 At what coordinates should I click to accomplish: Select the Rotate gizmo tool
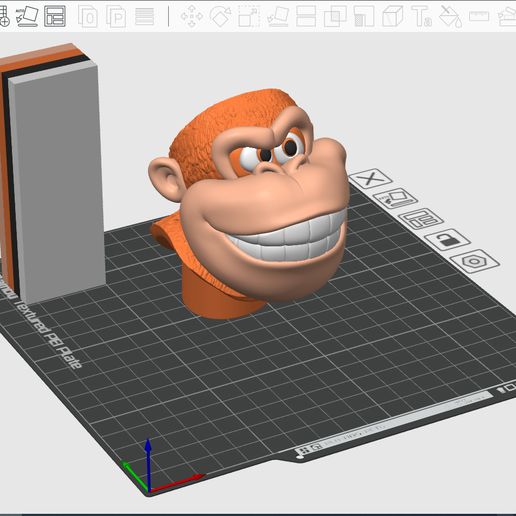click(x=221, y=16)
